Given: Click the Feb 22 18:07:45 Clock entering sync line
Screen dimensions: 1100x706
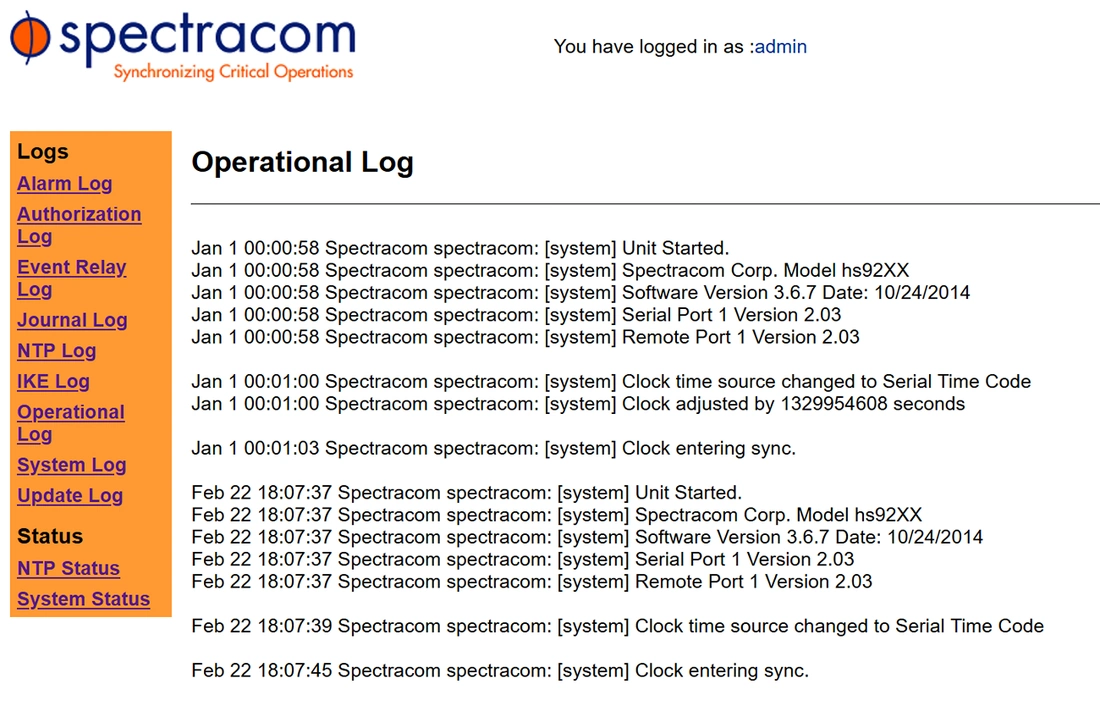Looking at the screenshot, I should 500,671.
